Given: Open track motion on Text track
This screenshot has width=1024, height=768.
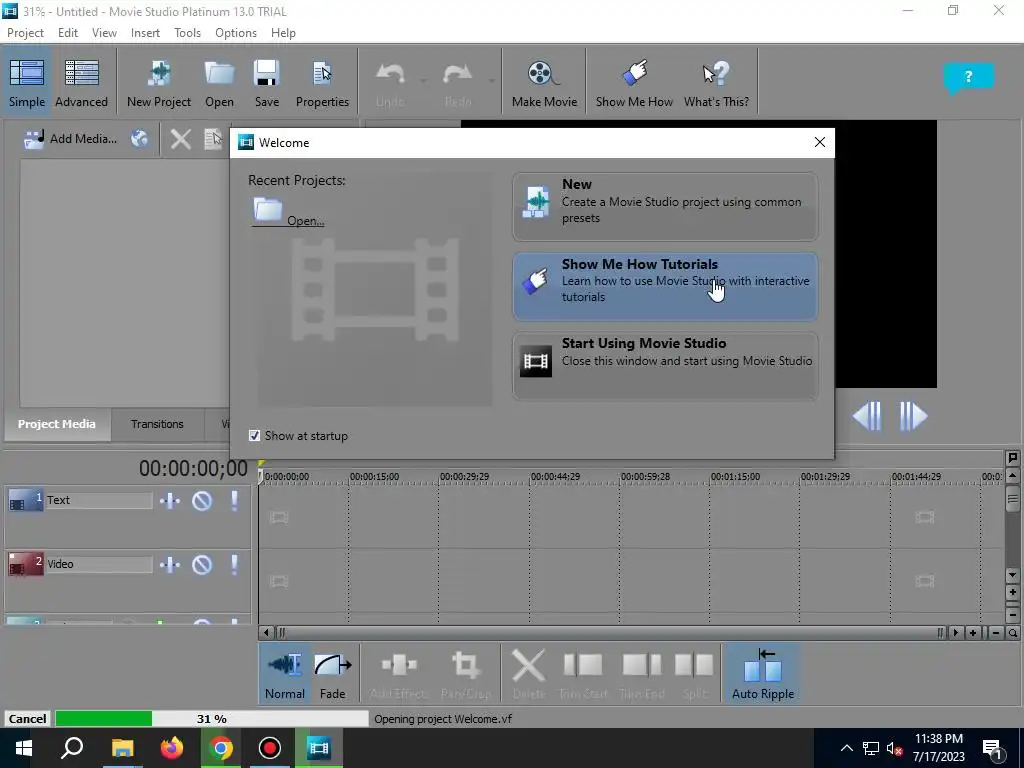Looking at the screenshot, I should 170,501.
